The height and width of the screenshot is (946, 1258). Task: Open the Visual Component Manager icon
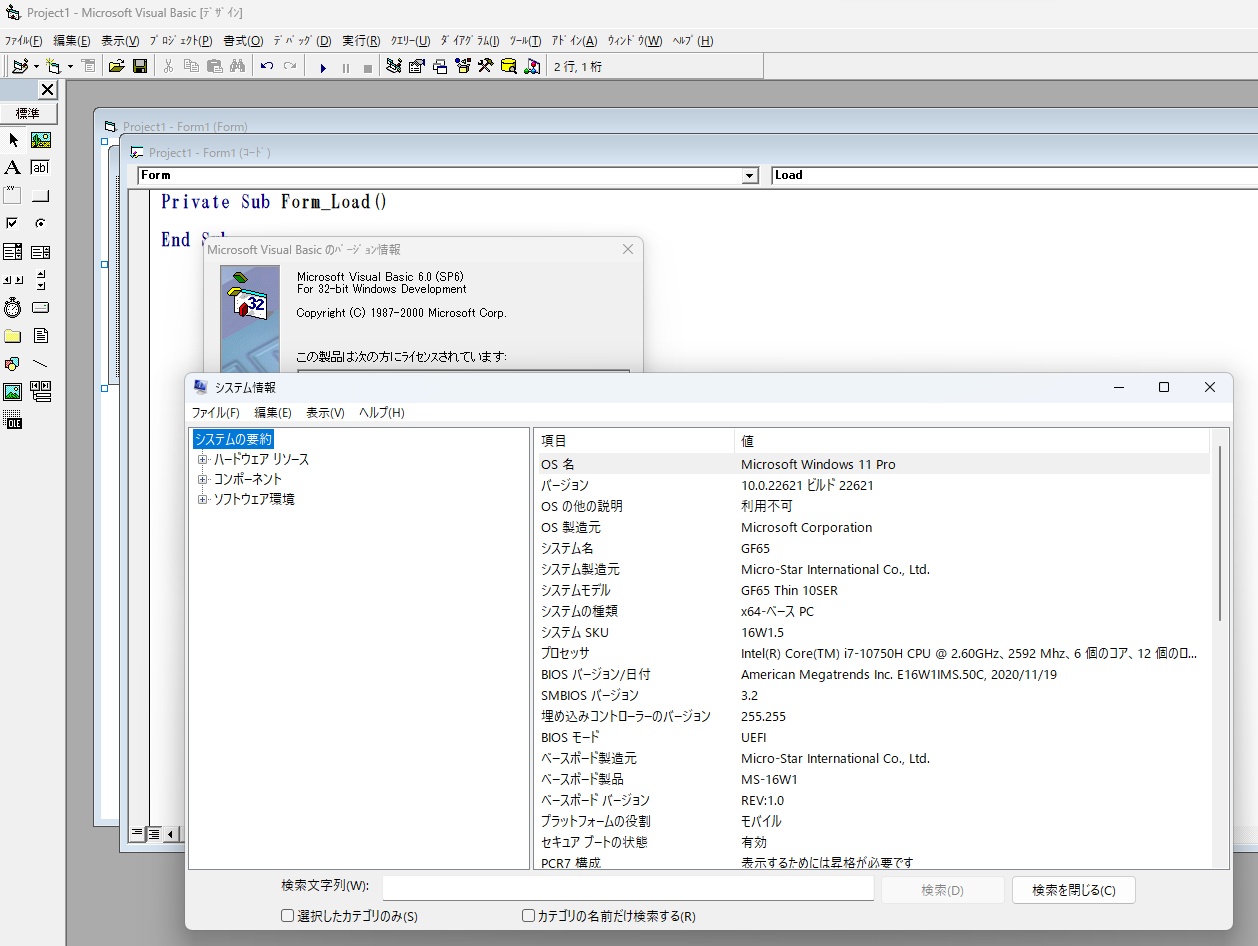pos(532,66)
